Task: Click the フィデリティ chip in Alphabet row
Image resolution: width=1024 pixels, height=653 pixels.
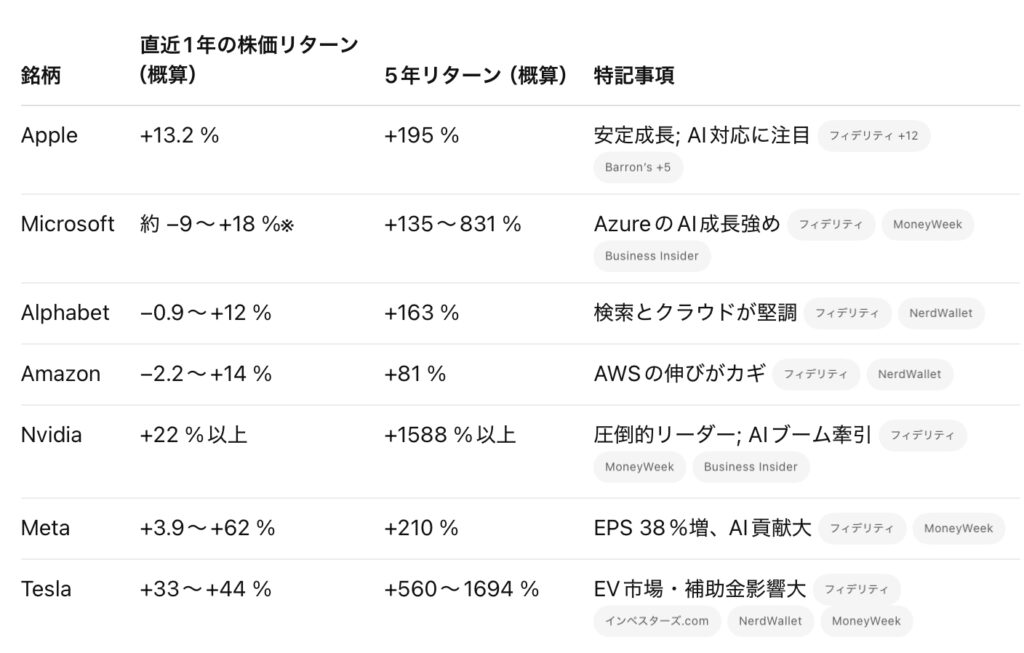Action: tap(847, 314)
